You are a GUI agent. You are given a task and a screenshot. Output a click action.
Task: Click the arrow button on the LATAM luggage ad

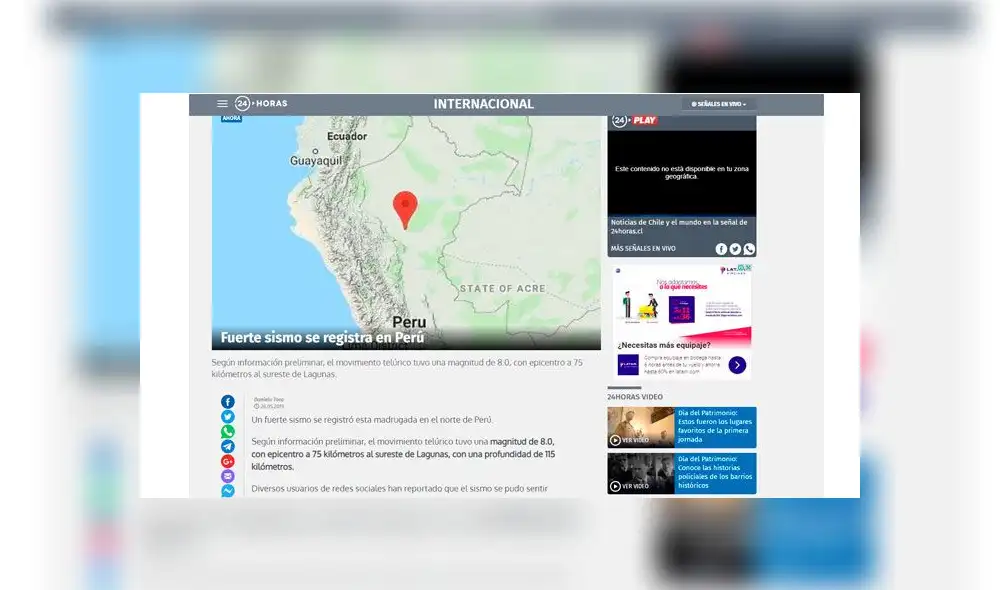[737, 365]
